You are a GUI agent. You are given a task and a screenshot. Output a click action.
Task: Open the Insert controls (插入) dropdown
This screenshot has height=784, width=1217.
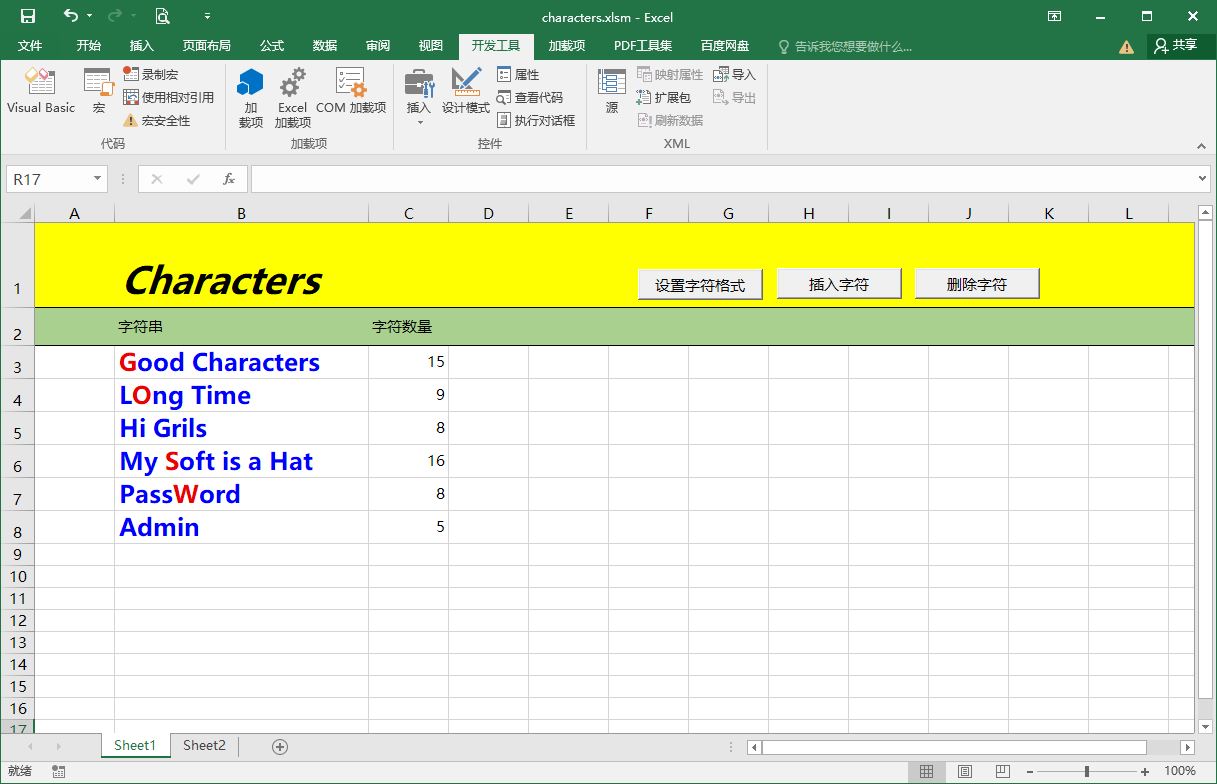419,97
